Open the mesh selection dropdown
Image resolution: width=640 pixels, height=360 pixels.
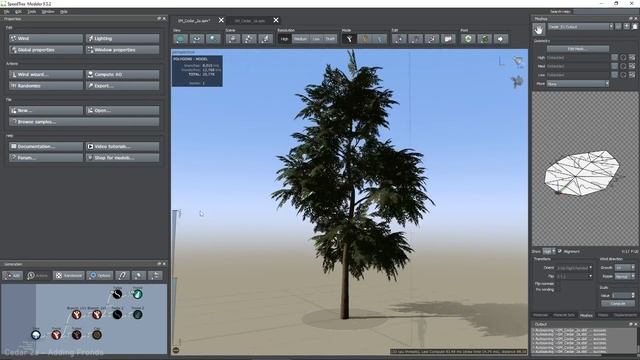coord(580,27)
